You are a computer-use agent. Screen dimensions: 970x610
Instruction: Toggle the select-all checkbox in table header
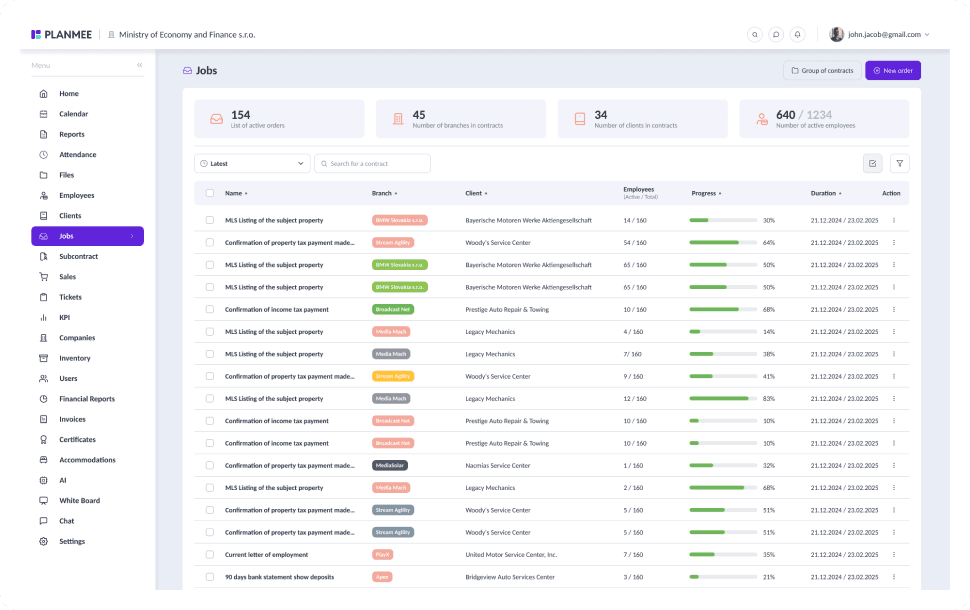coord(210,193)
